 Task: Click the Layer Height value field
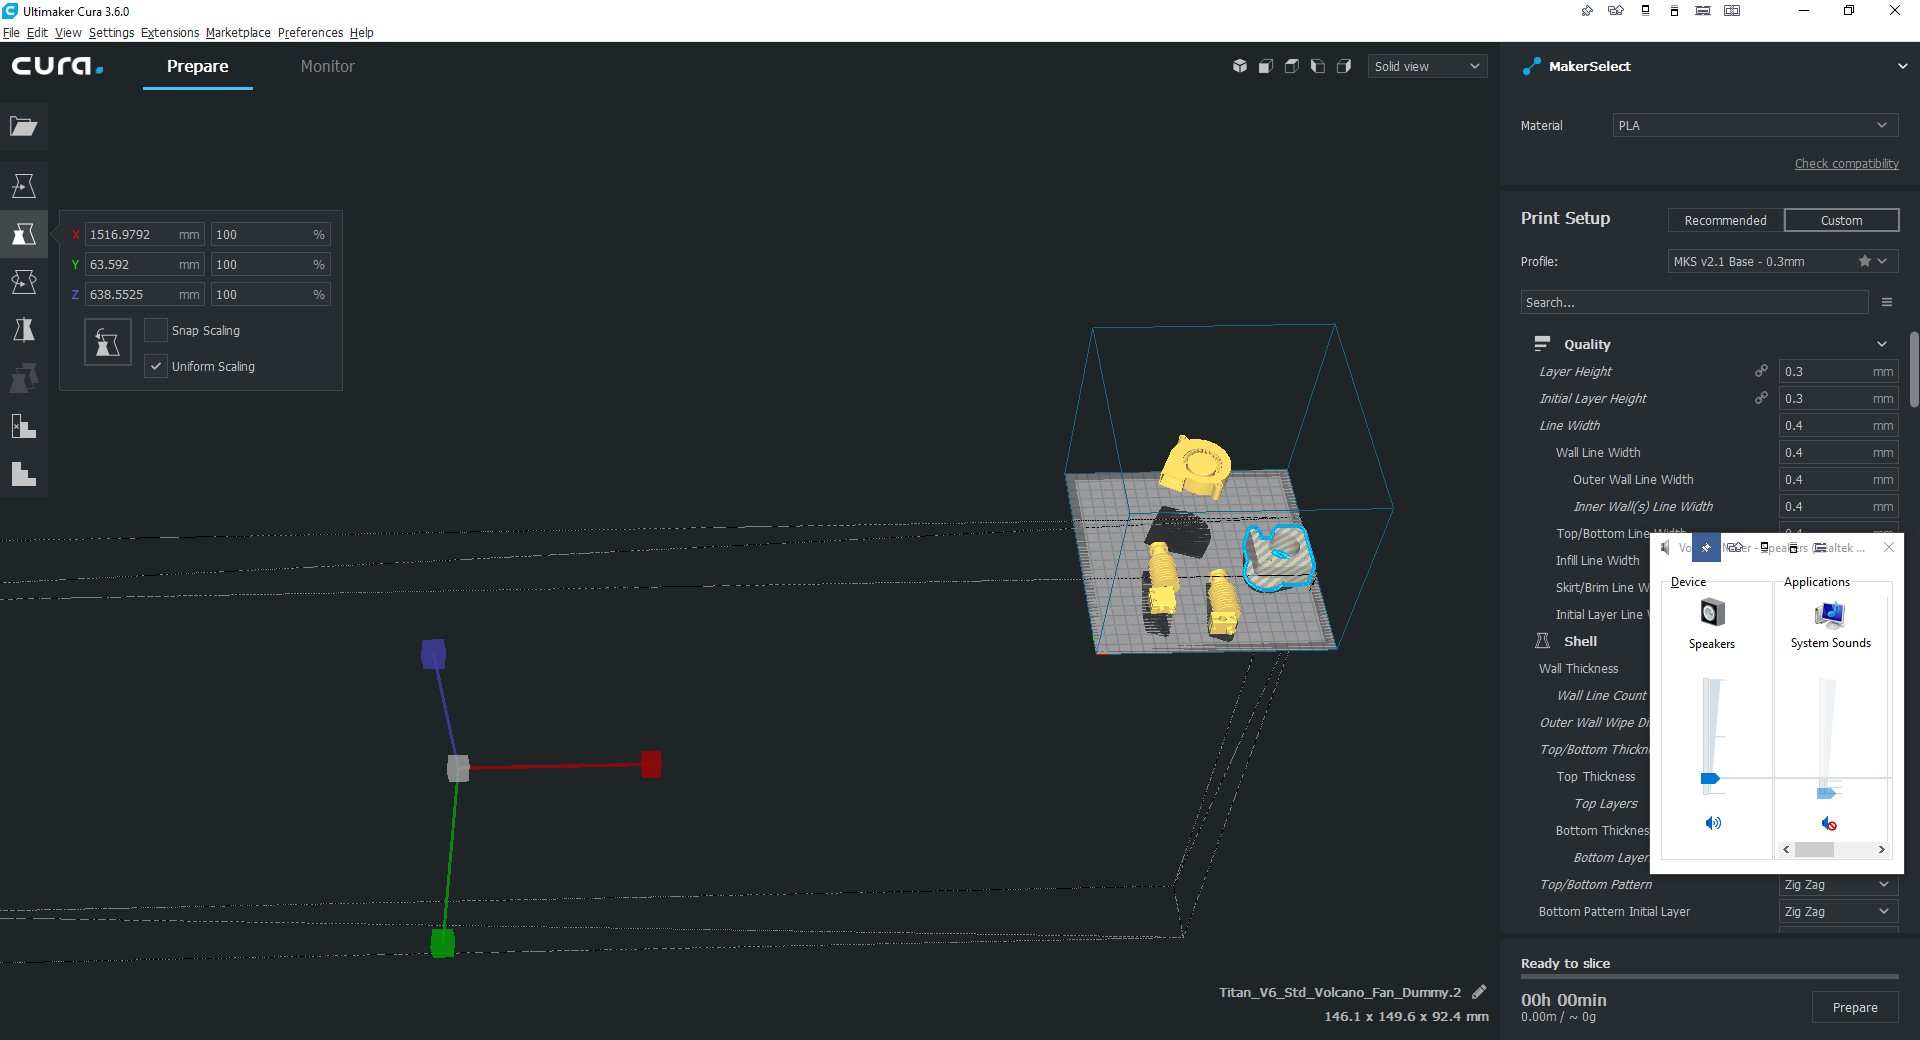(x=1838, y=371)
